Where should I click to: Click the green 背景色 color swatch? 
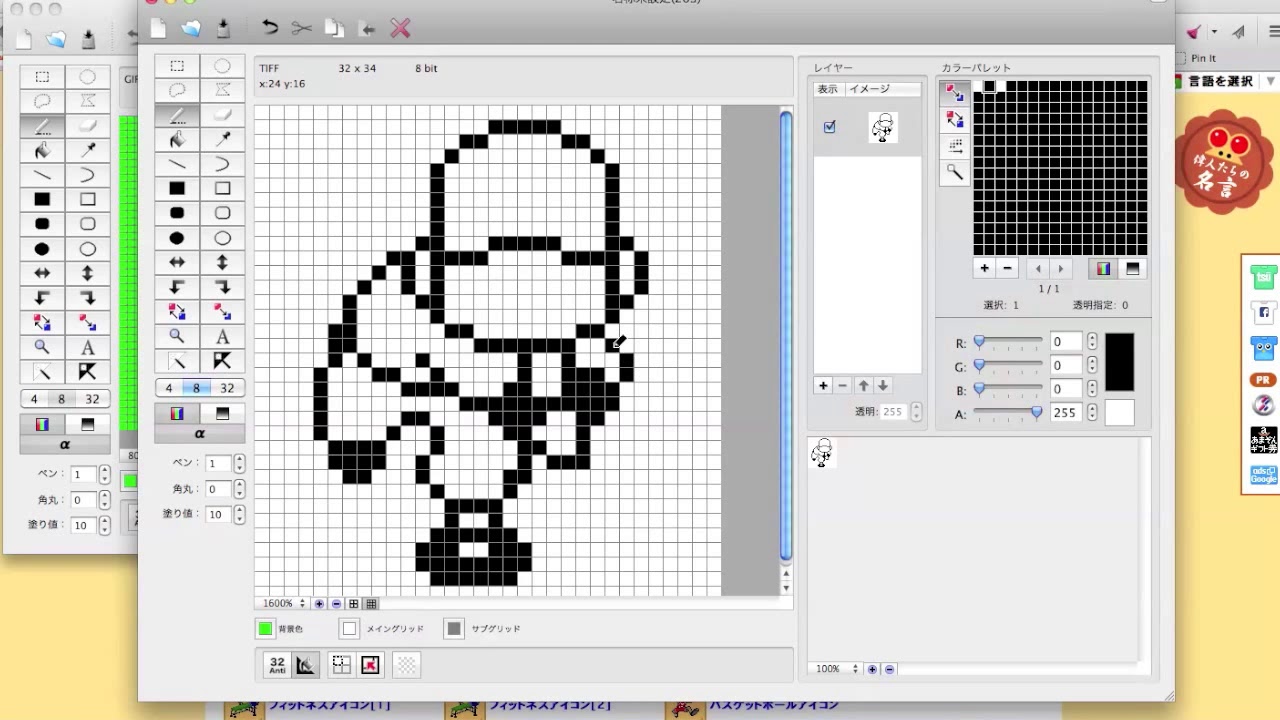coord(265,629)
